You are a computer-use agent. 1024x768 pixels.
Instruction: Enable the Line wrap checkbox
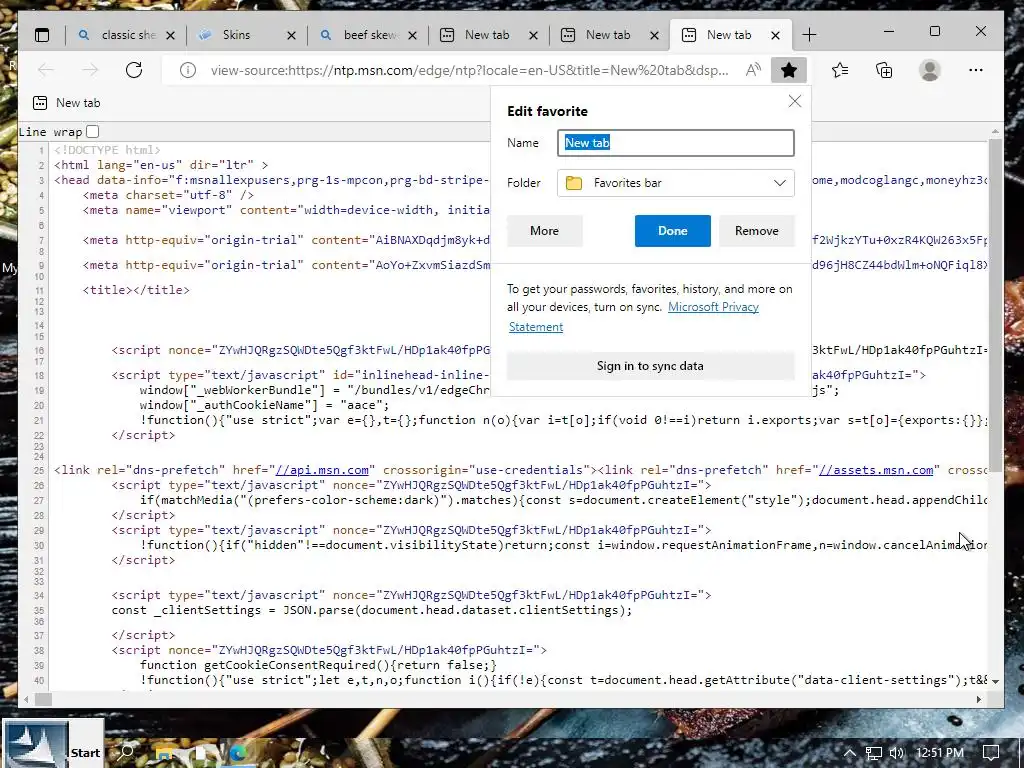(93, 131)
